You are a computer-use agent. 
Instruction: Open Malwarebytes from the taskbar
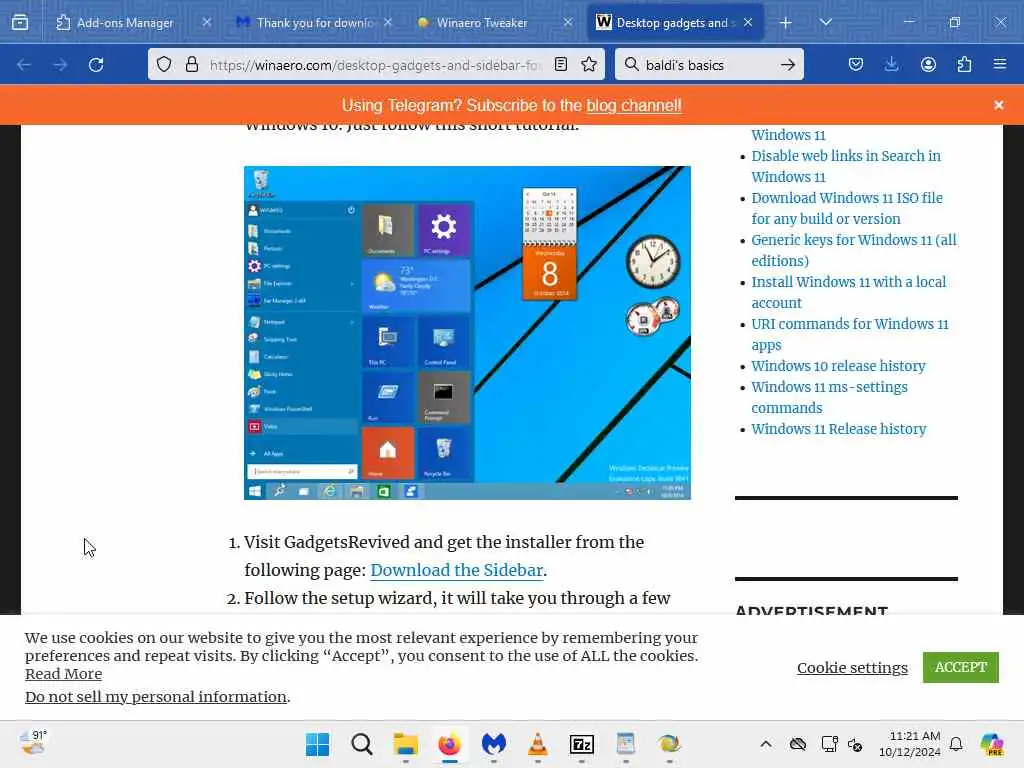point(494,744)
